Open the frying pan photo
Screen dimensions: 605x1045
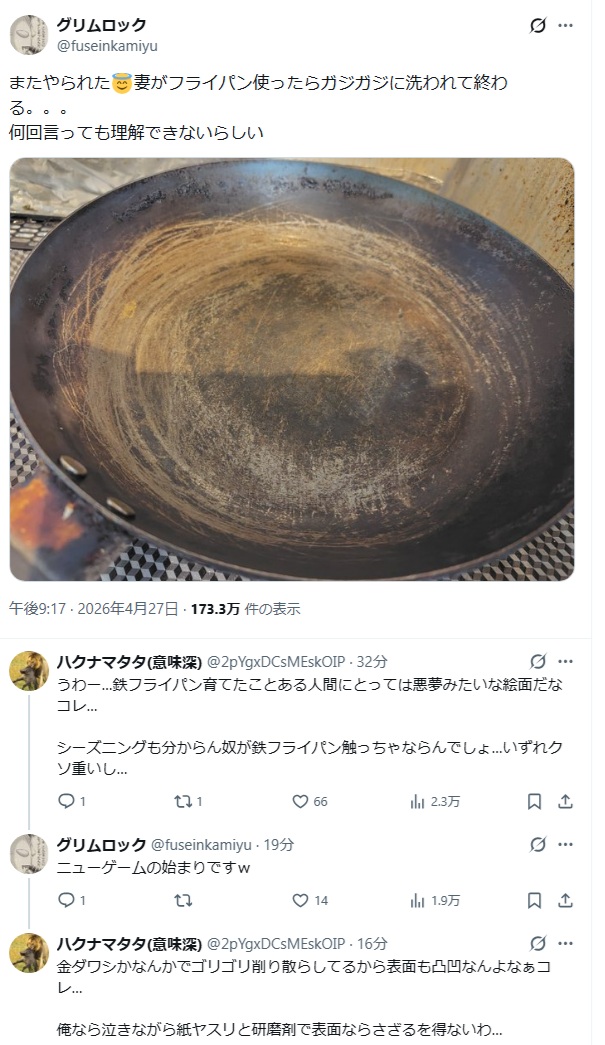[x=292, y=369]
